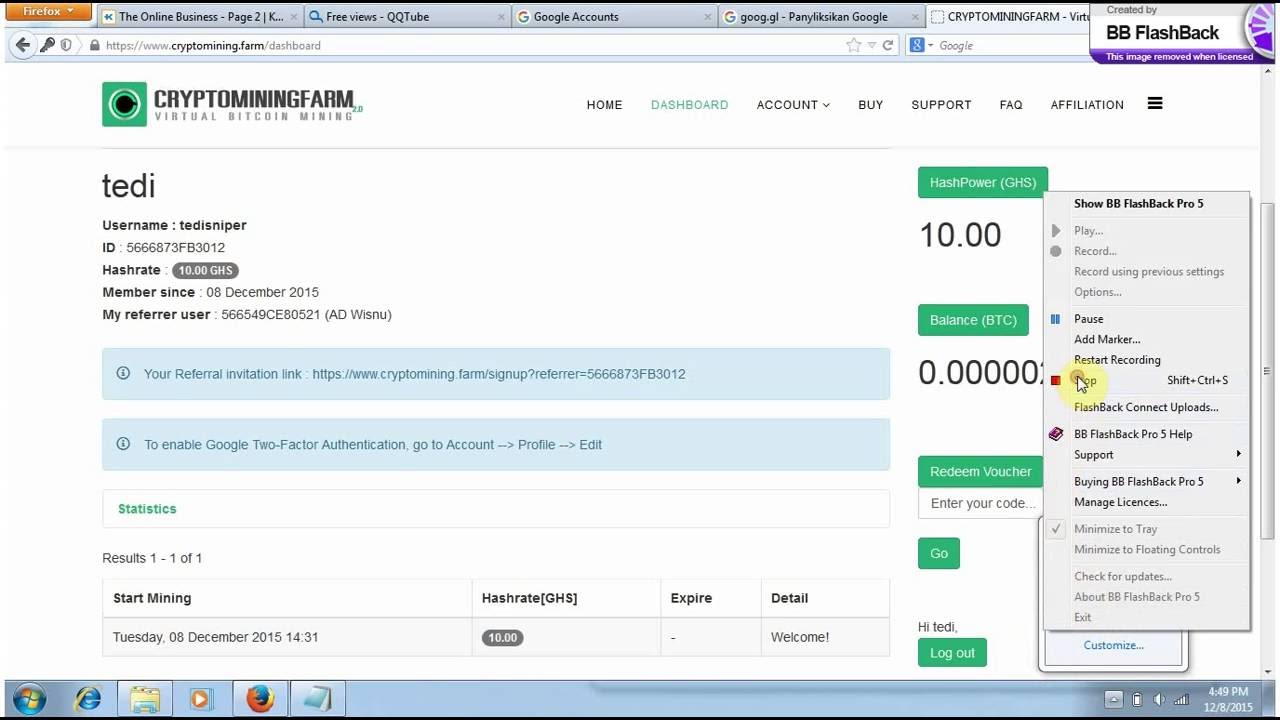Click the Statistics heading
This screenshot has height=720, width=1280.
coord(147,509)
